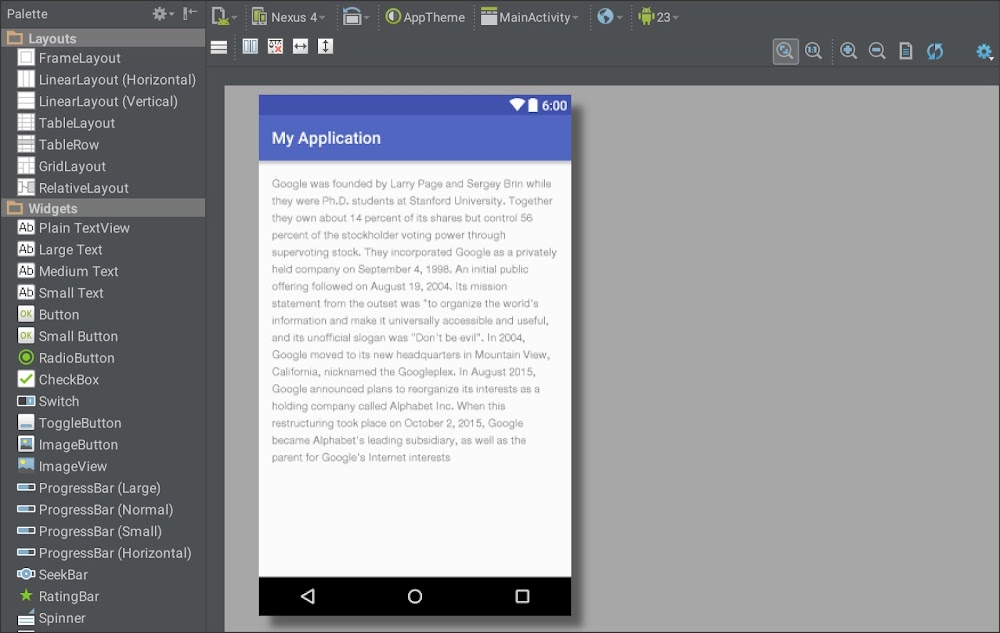Toggle layout width with horizontal arrows icon

point(300,47)
